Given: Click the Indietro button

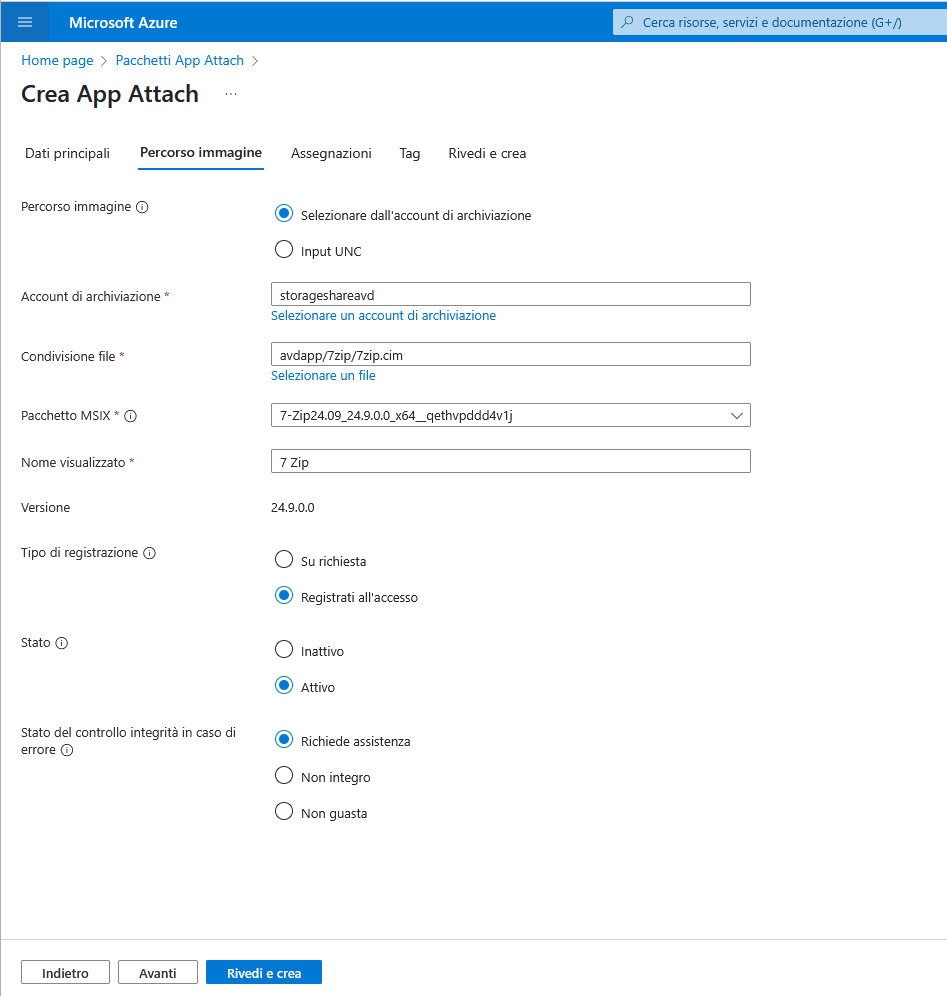Looking at the screenshot, I should [x=65, y=972].
